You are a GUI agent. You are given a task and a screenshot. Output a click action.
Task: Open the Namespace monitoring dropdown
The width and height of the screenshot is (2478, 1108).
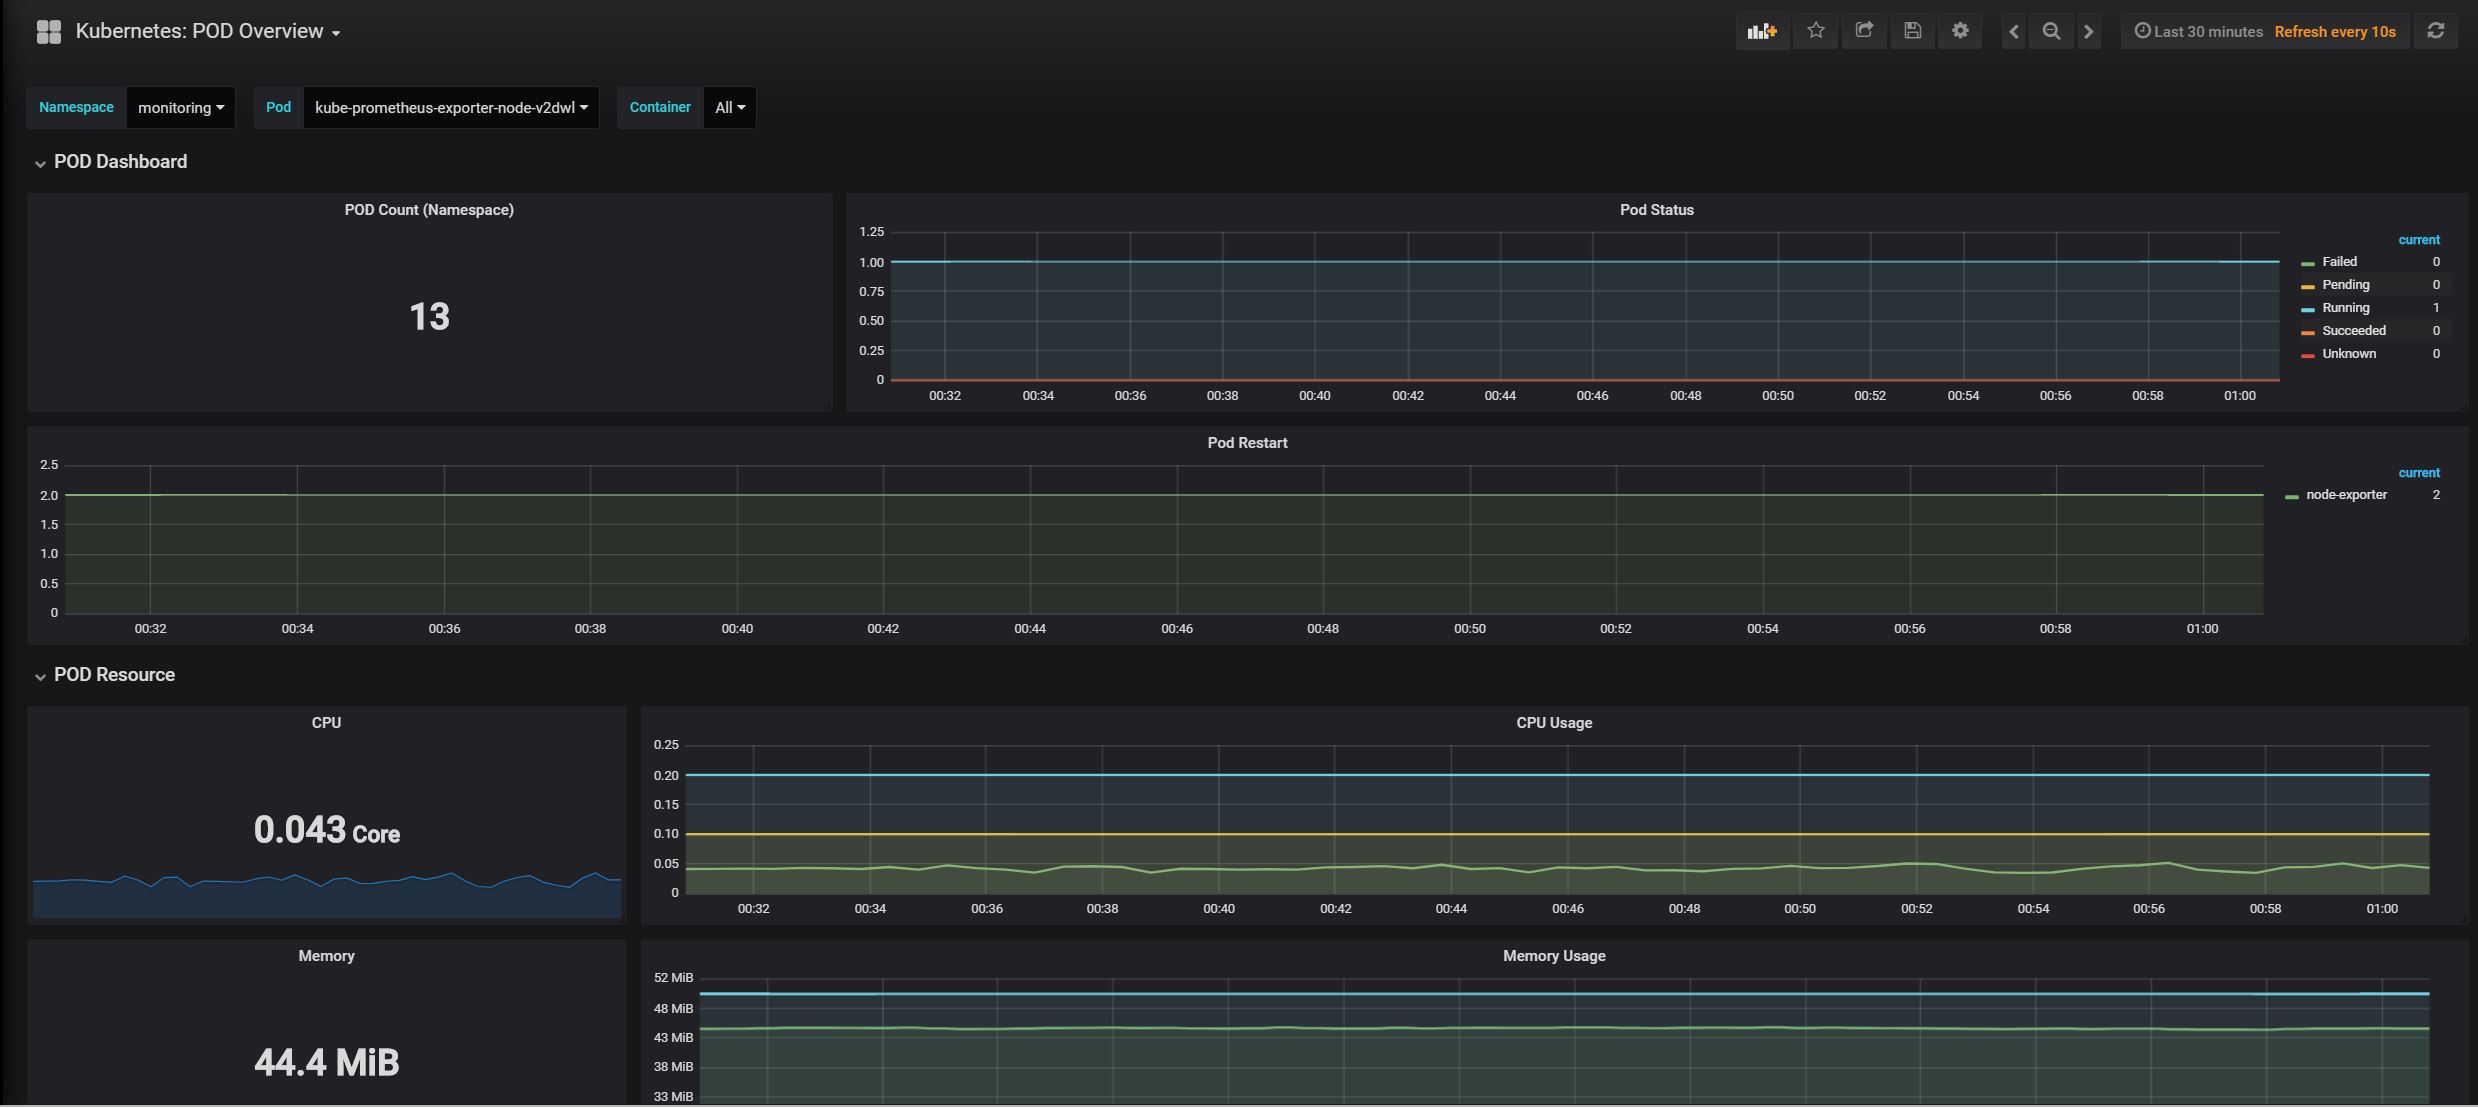[180, 108]
